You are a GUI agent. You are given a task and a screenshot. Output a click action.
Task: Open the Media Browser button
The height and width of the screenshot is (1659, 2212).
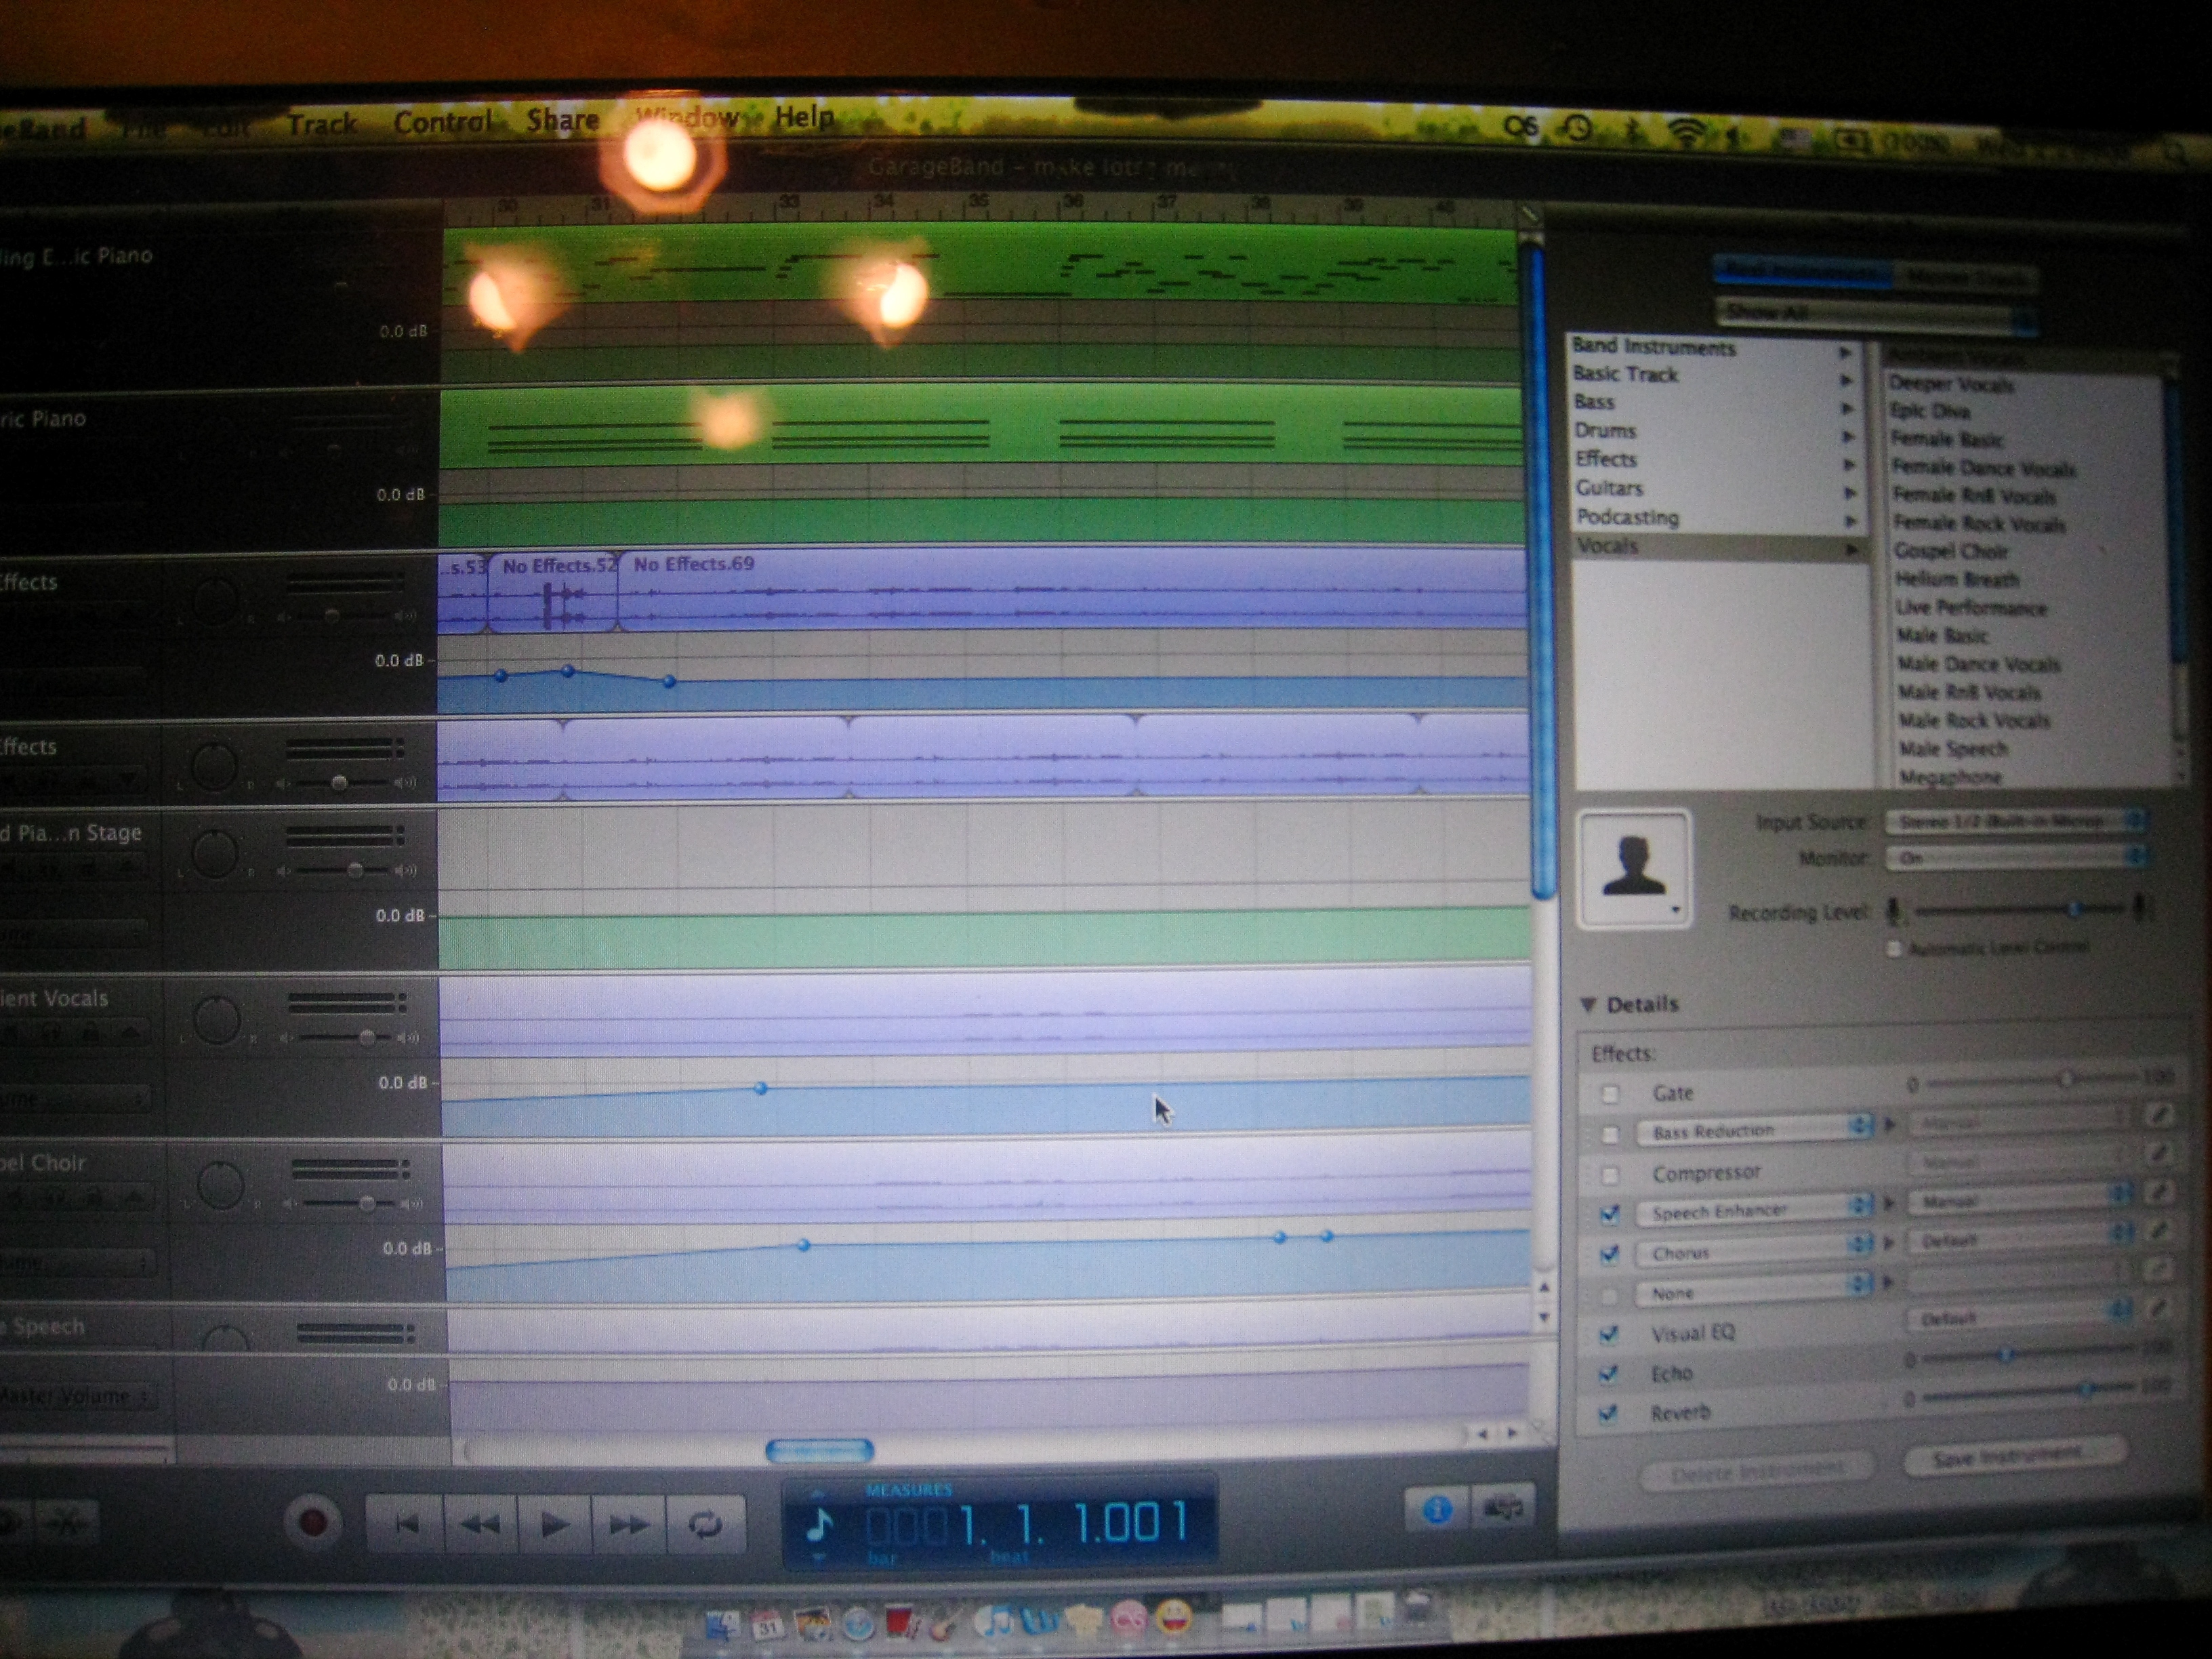click(x=1502, y=1508)
